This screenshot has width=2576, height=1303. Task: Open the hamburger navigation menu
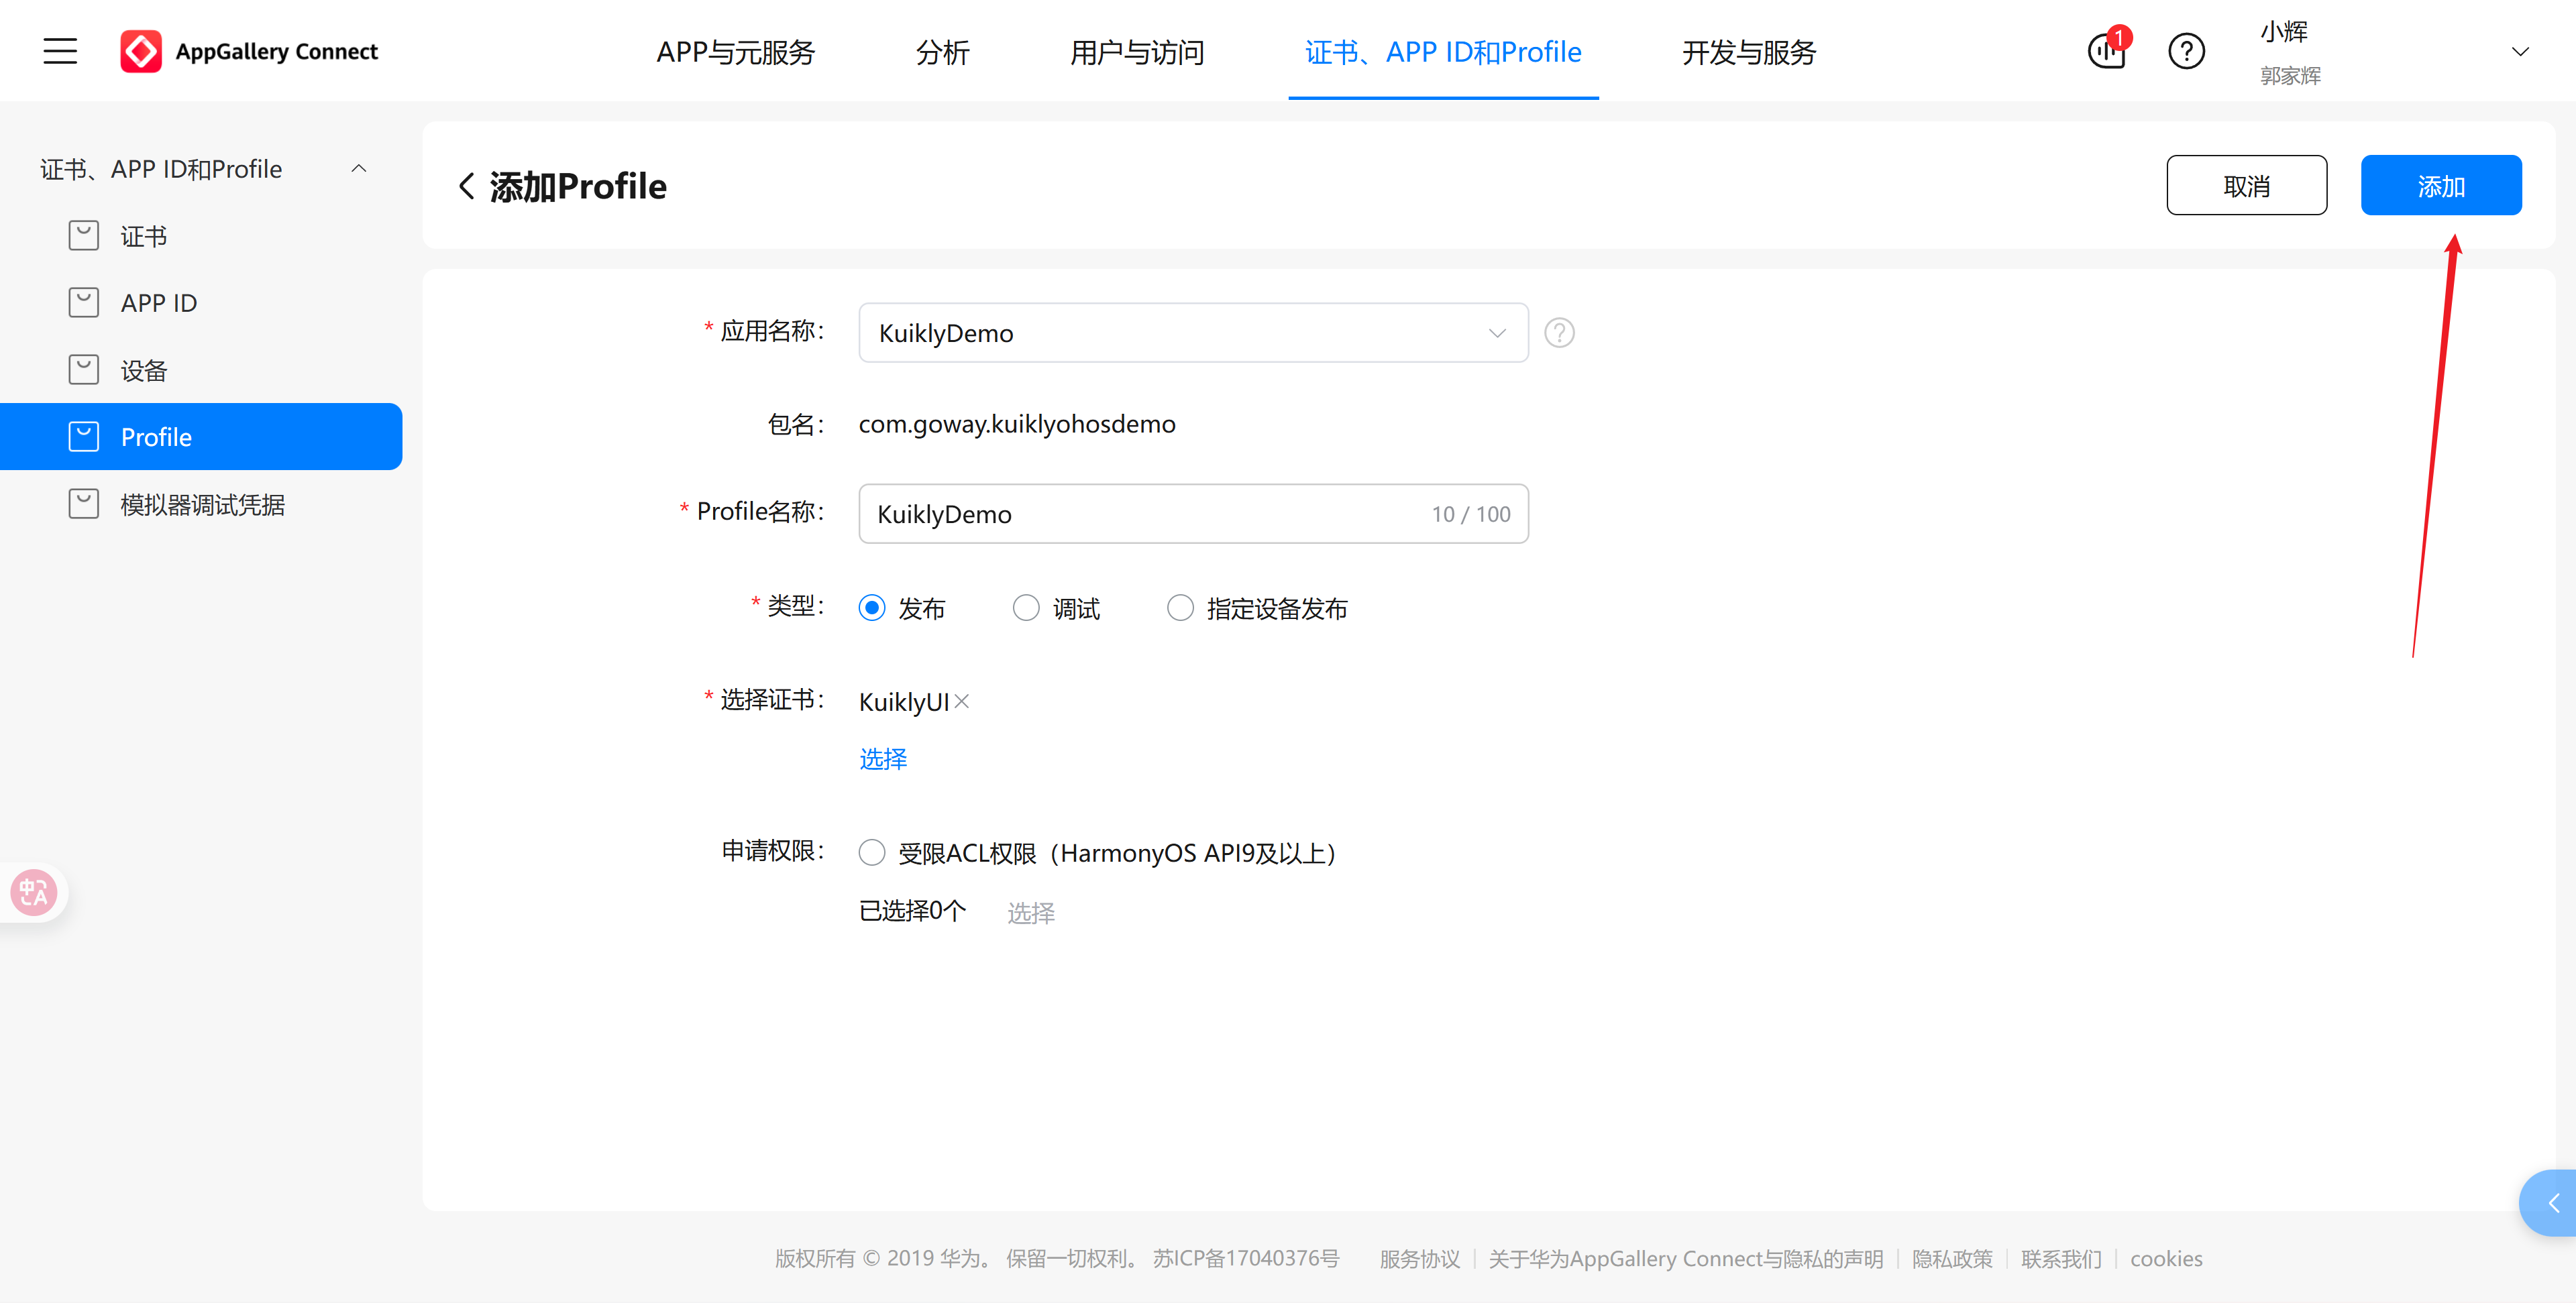point(59,51)
